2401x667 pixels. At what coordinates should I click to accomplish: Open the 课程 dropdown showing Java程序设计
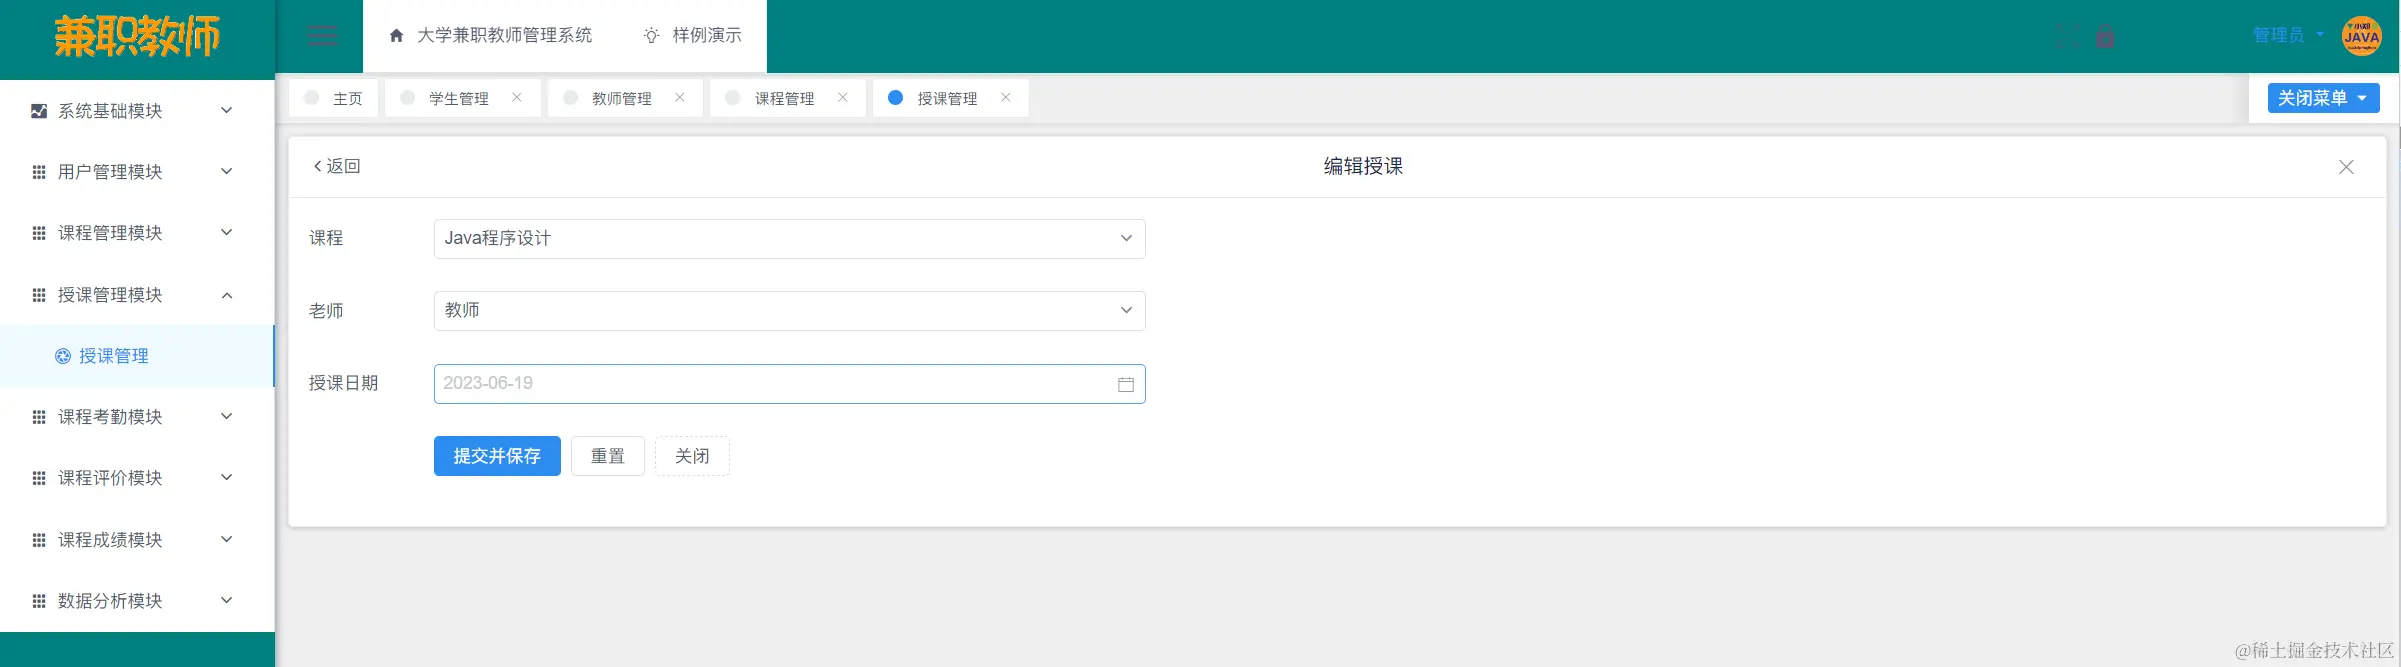(x=789, y=239)
